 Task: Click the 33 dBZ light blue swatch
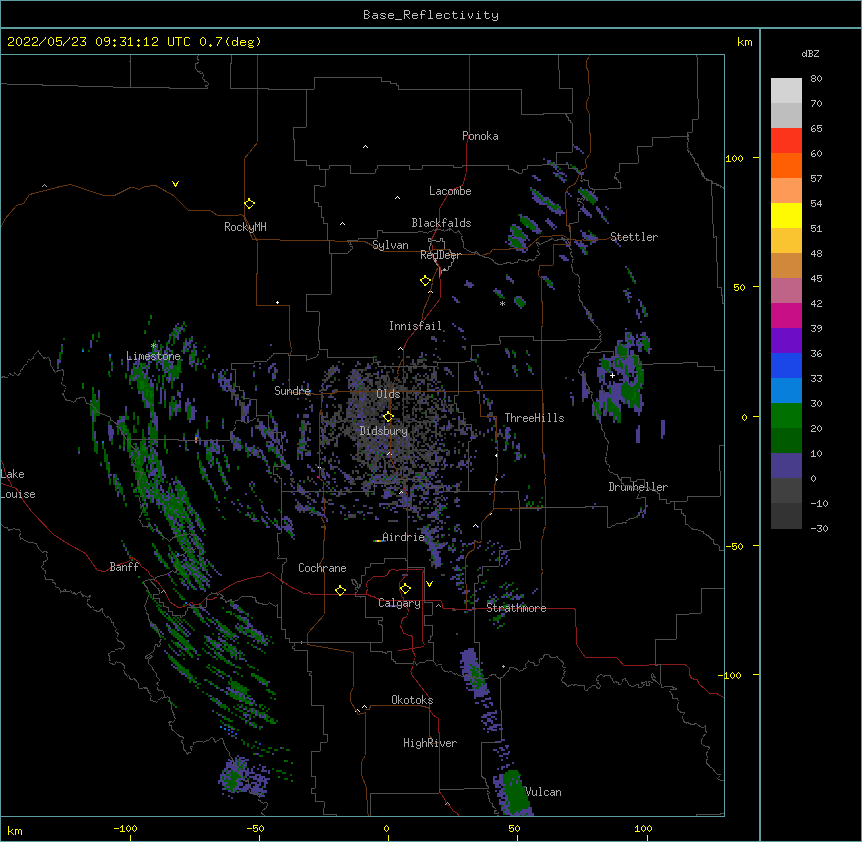786,390
